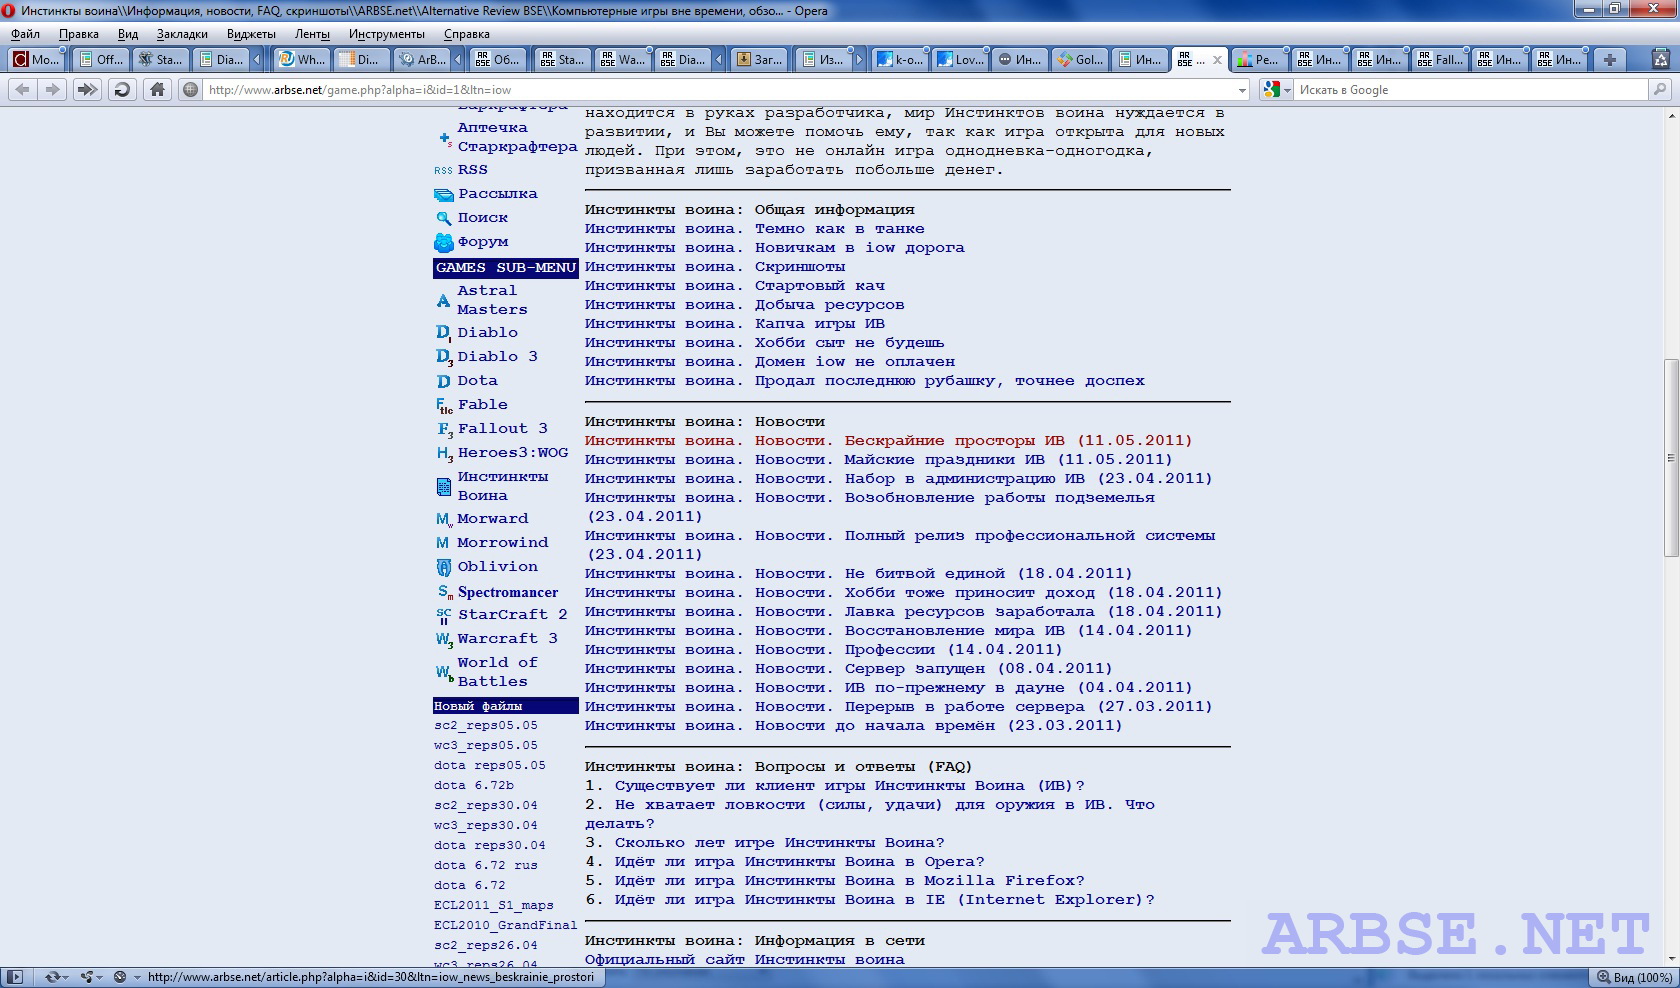Open the Heroes3:WOG game section
Screen dimensions: 1680x988
pos(512,453)
